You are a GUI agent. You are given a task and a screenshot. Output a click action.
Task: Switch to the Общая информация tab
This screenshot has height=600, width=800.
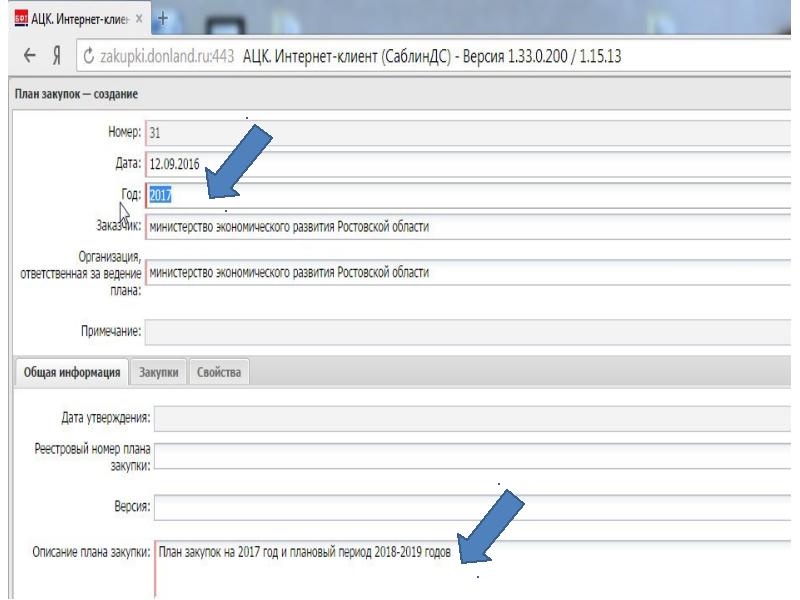(x=71, y=372)
